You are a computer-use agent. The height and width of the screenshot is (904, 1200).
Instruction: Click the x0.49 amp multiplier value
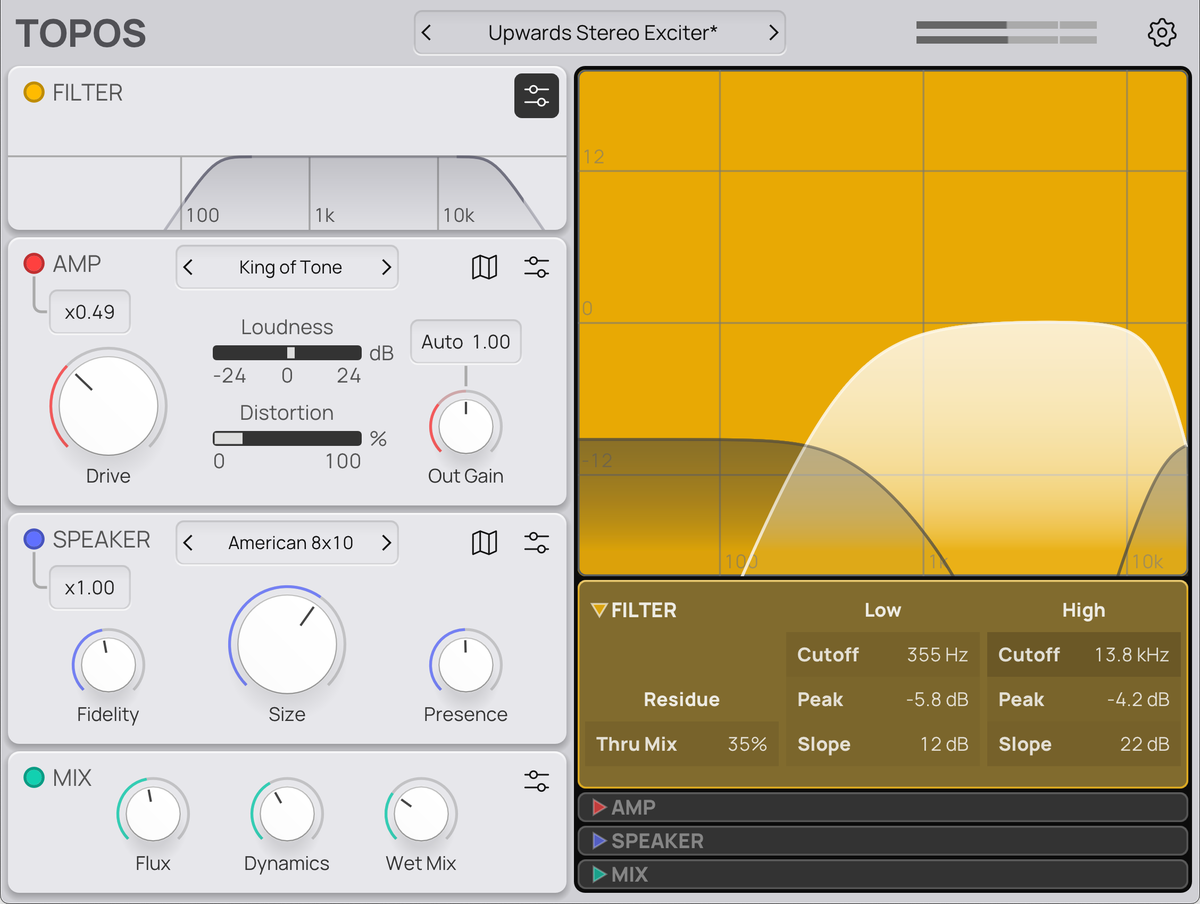pyautogui.click(x=90, y=312)
